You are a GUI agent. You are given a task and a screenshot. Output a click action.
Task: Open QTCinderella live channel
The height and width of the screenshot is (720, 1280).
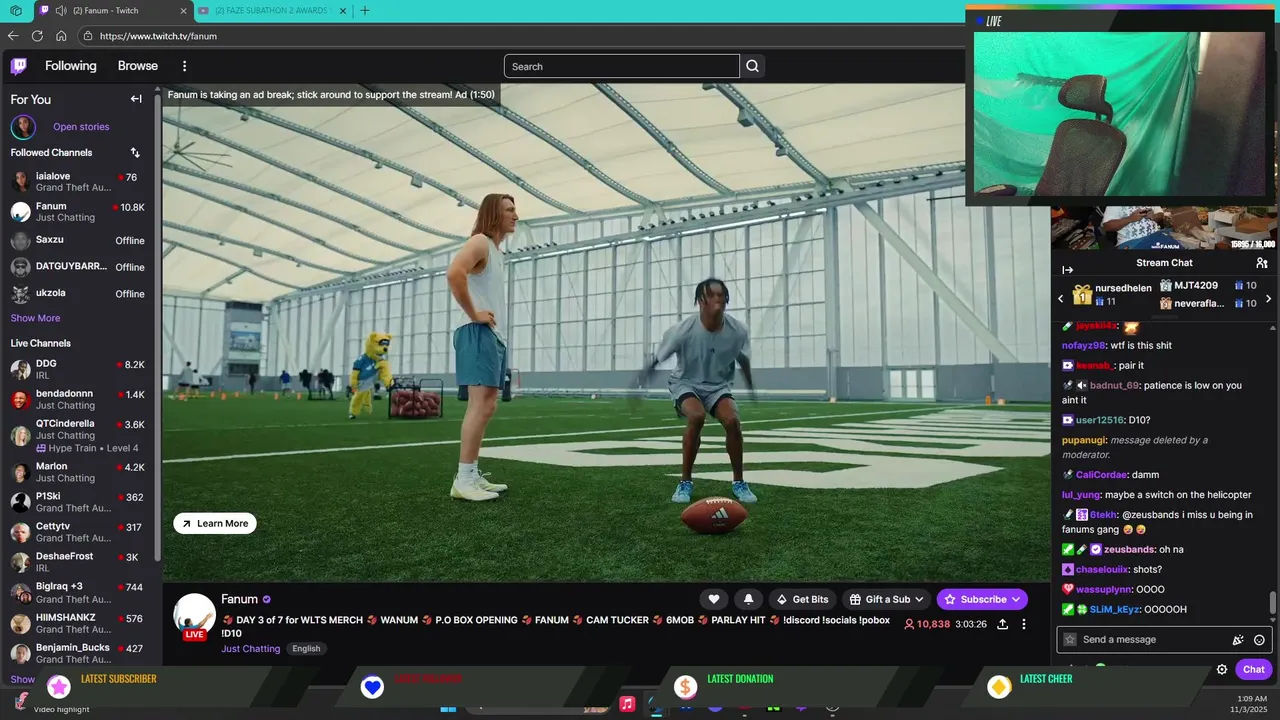pos(78,435)
